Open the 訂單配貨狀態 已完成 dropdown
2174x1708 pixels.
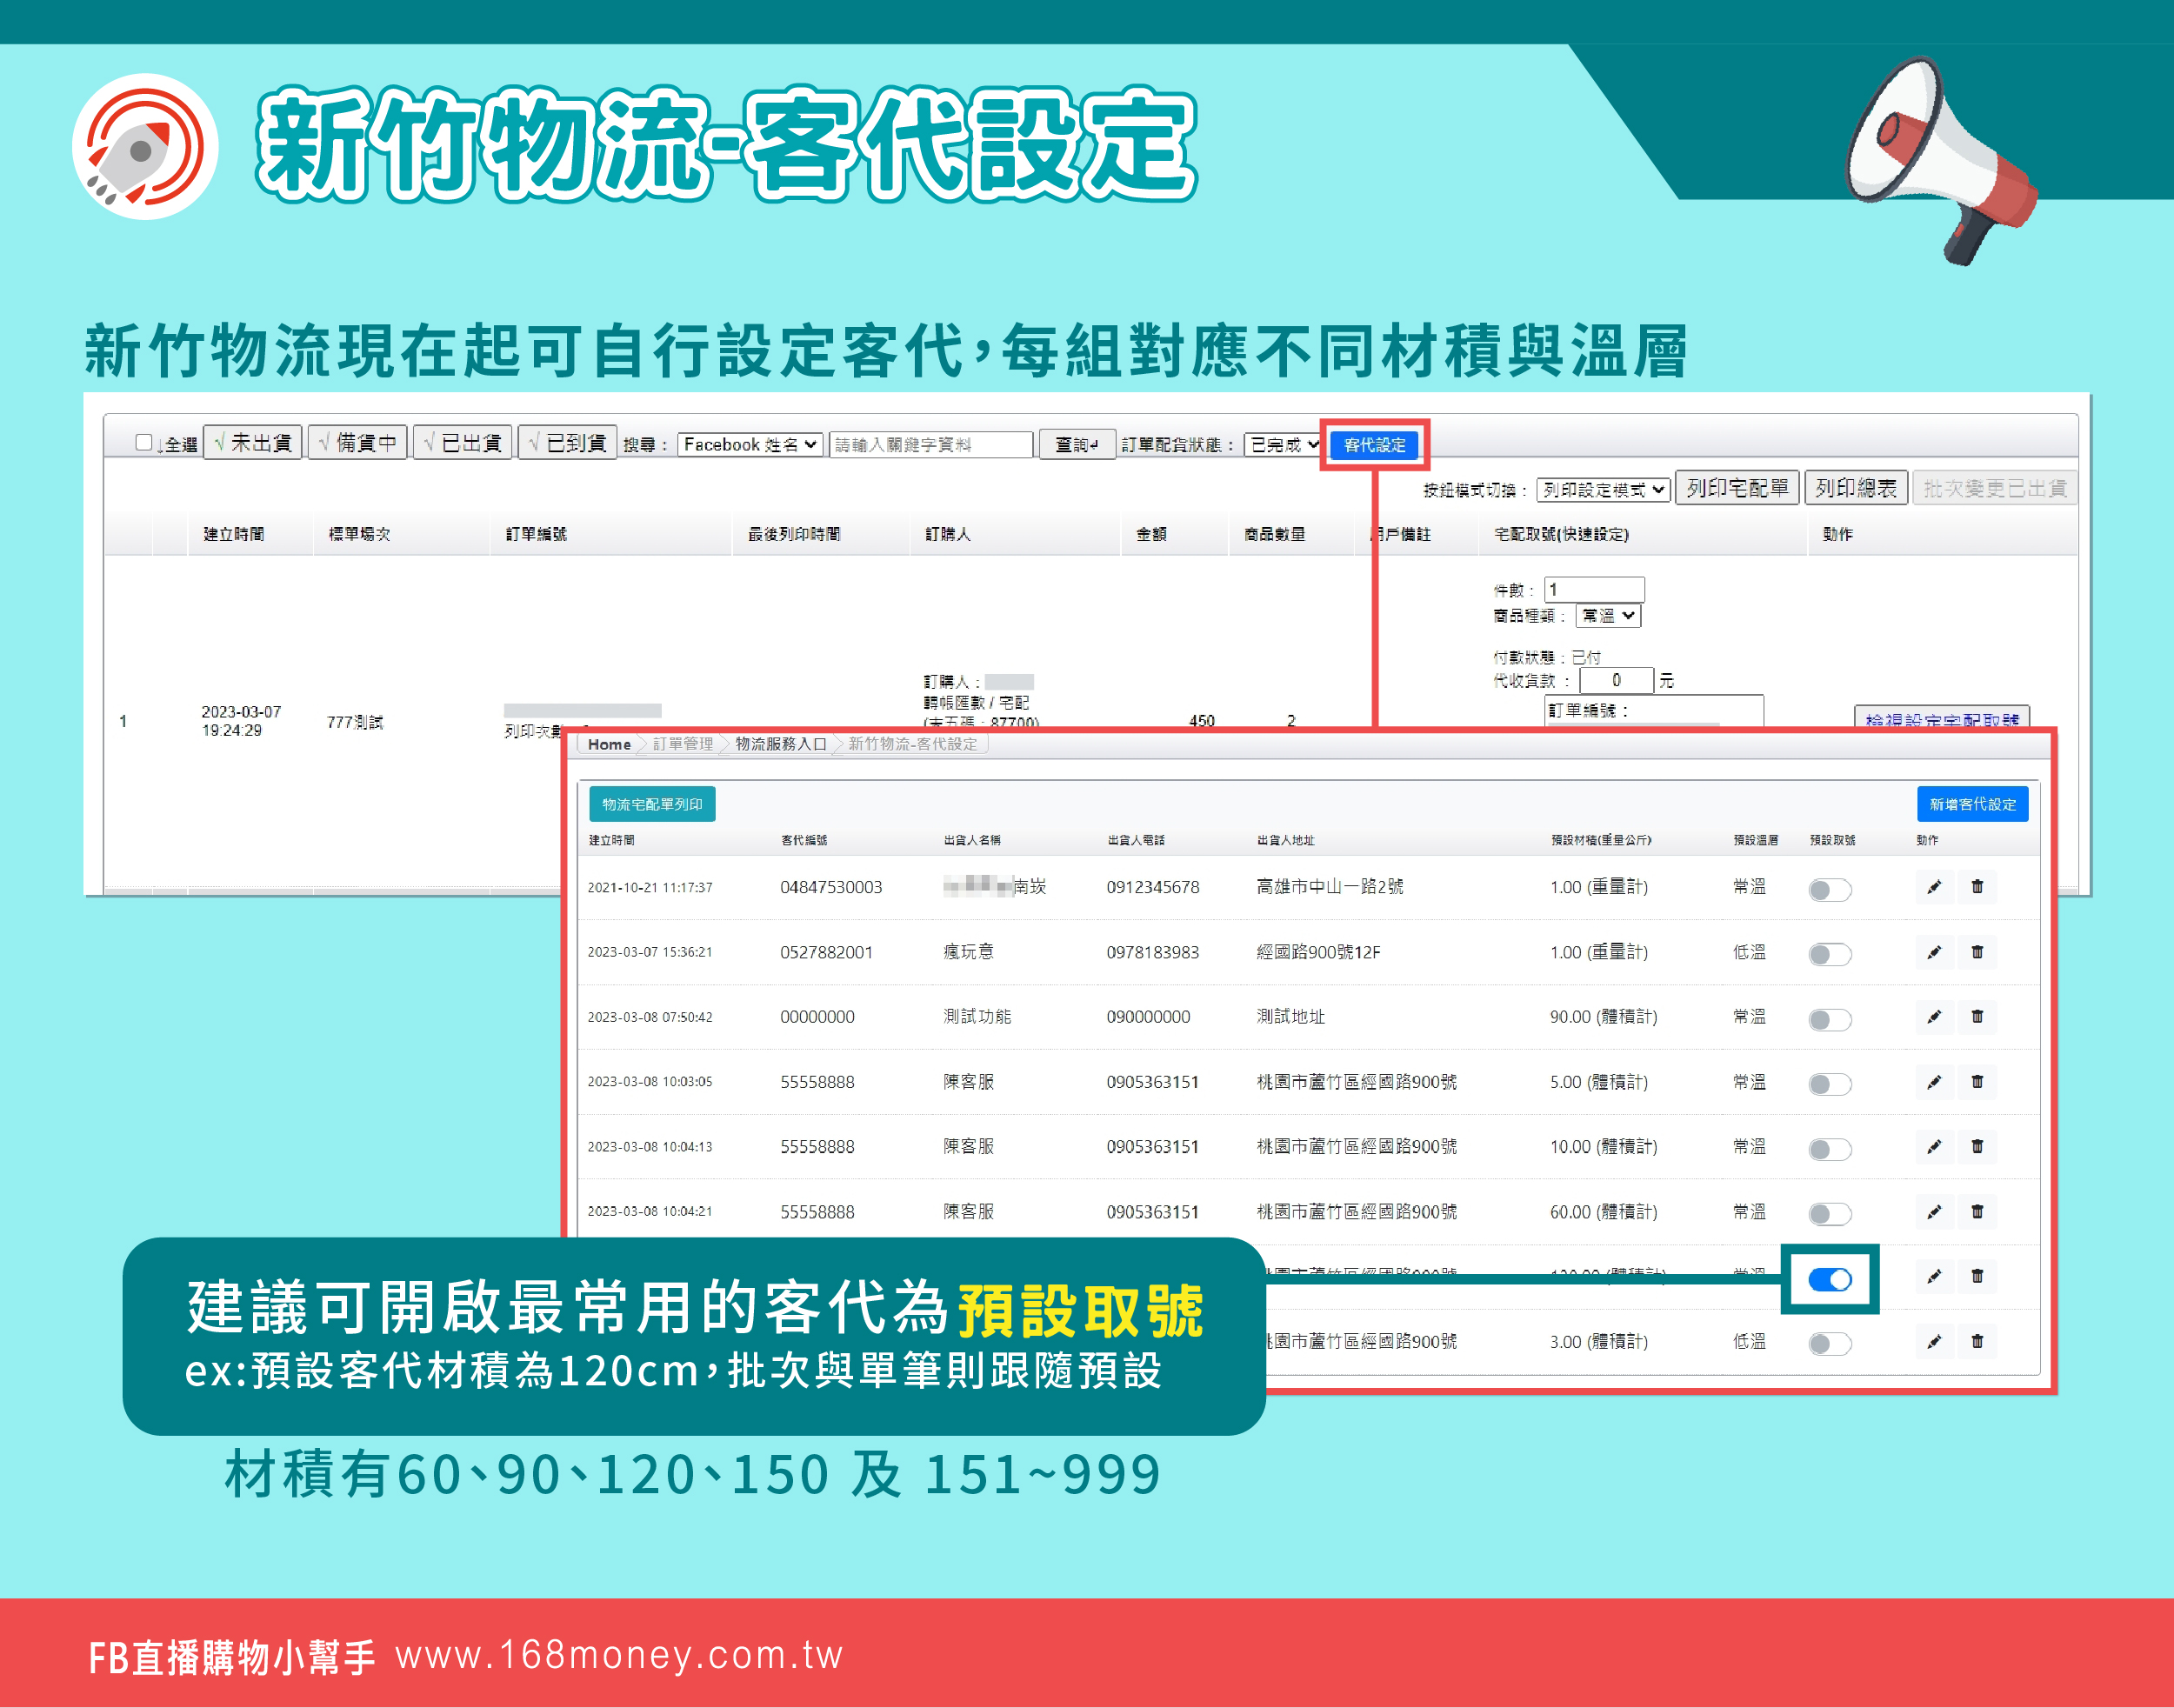pos(1283,444)
